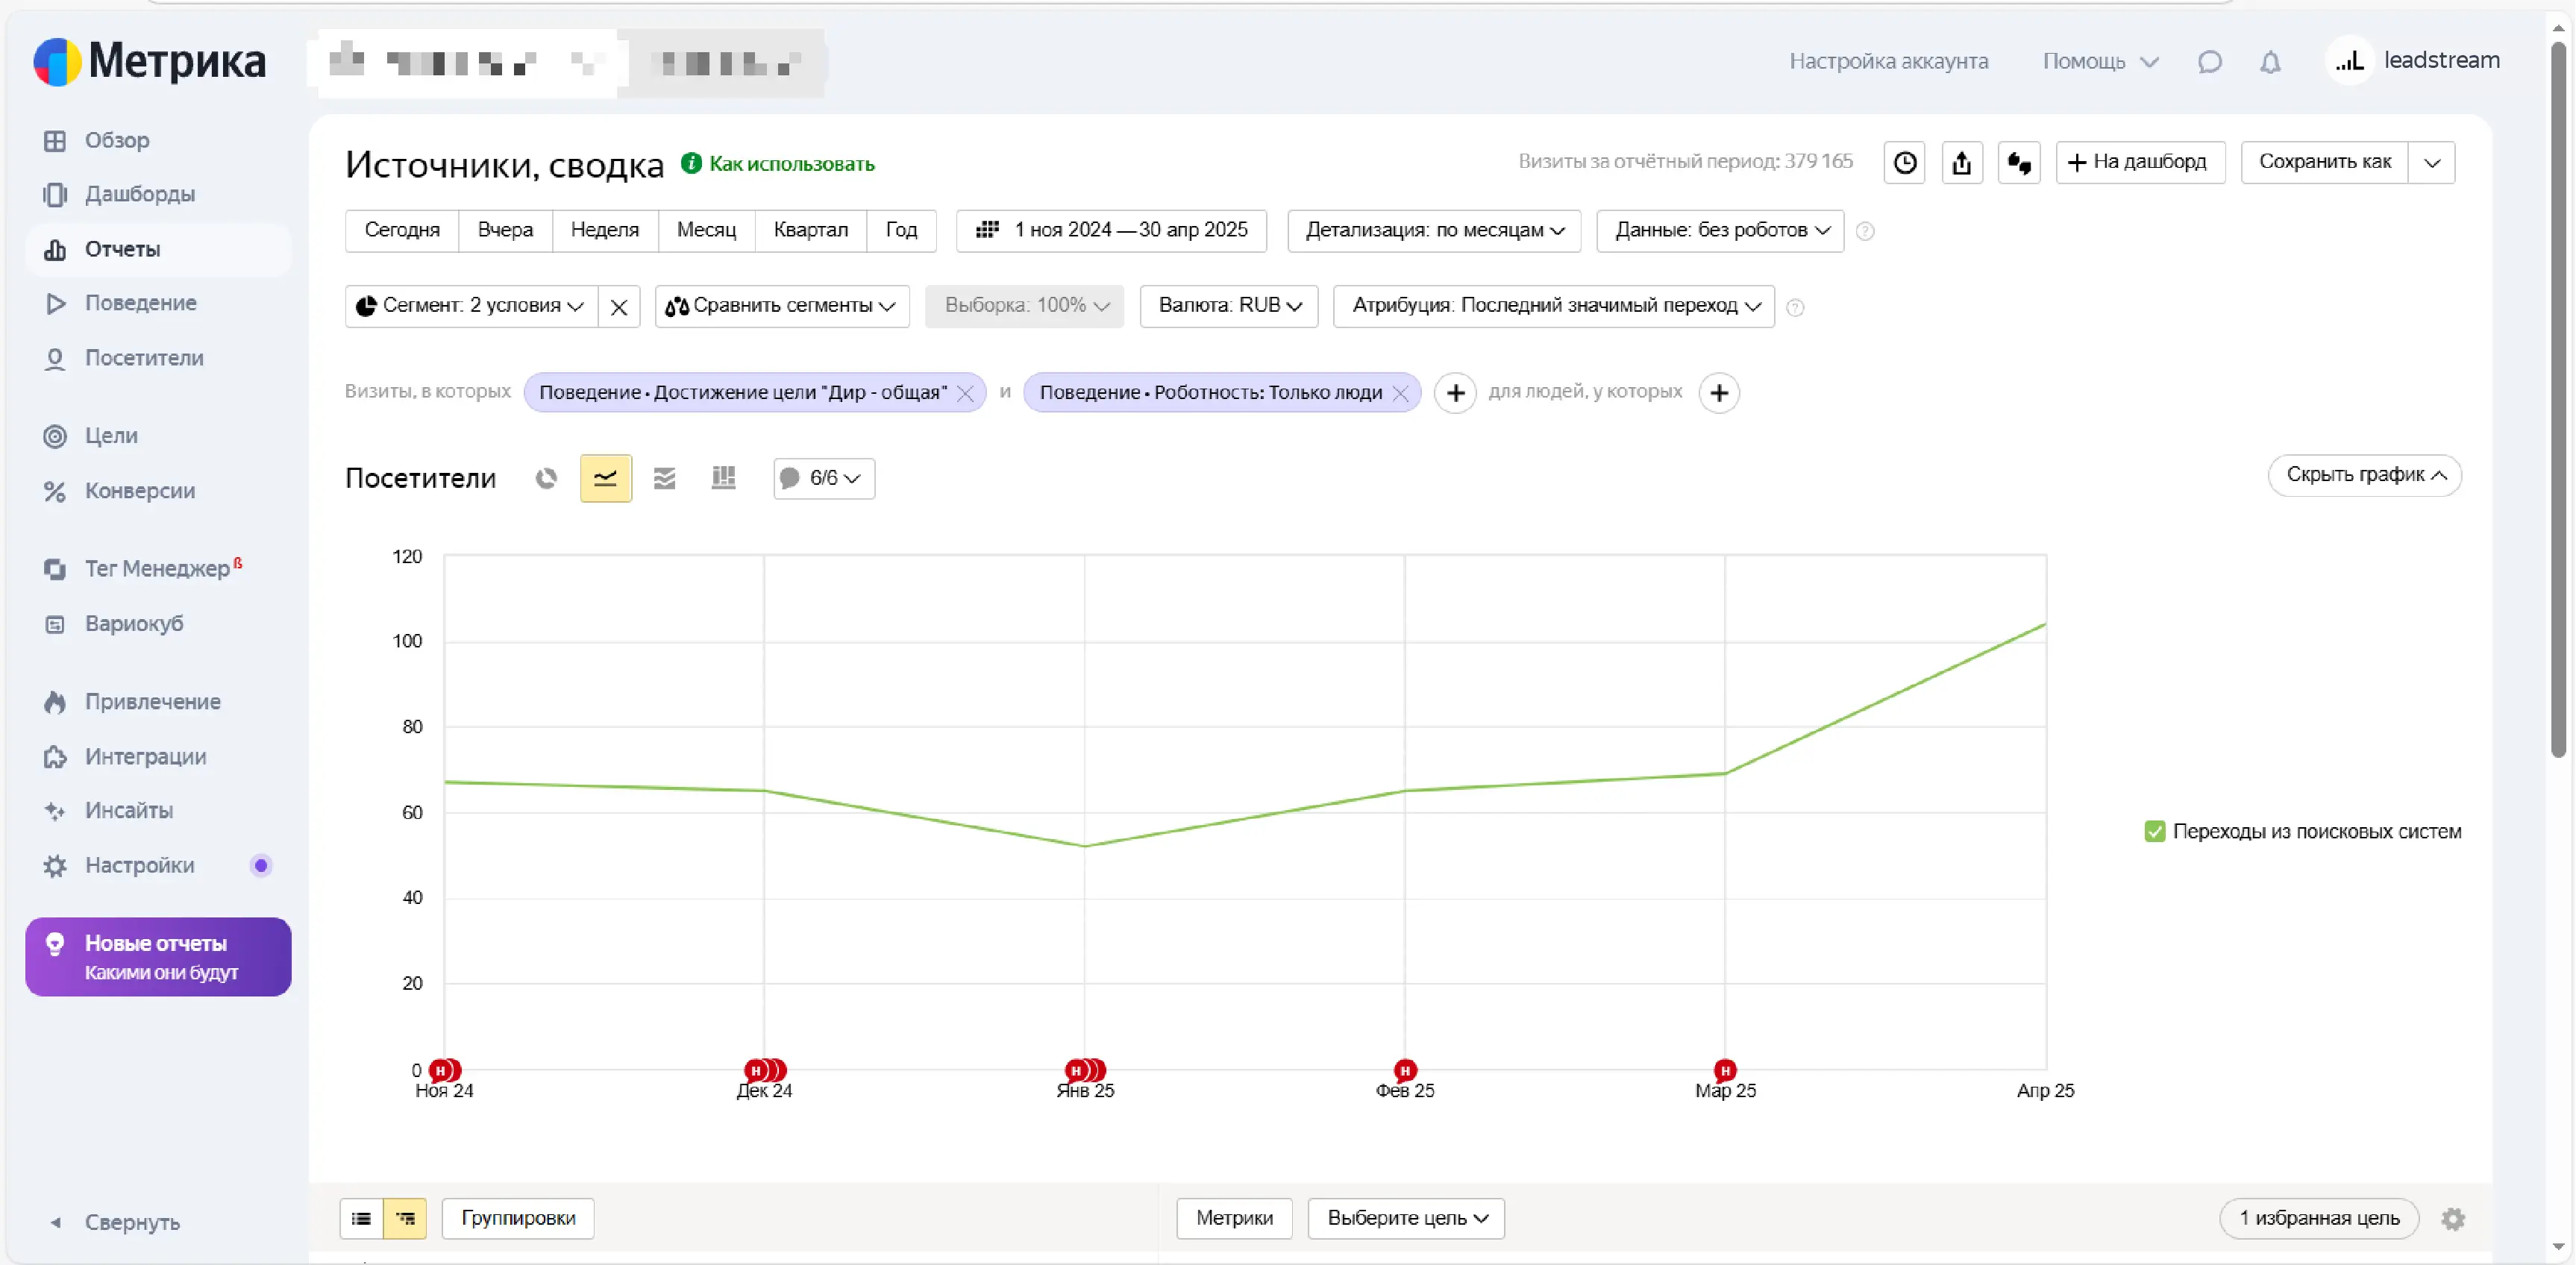The width and height of the screenshot is (2576, 1265).
Task: Uncheck 'Переходы из поисковых систем' checkbox
Action: 2155,831
